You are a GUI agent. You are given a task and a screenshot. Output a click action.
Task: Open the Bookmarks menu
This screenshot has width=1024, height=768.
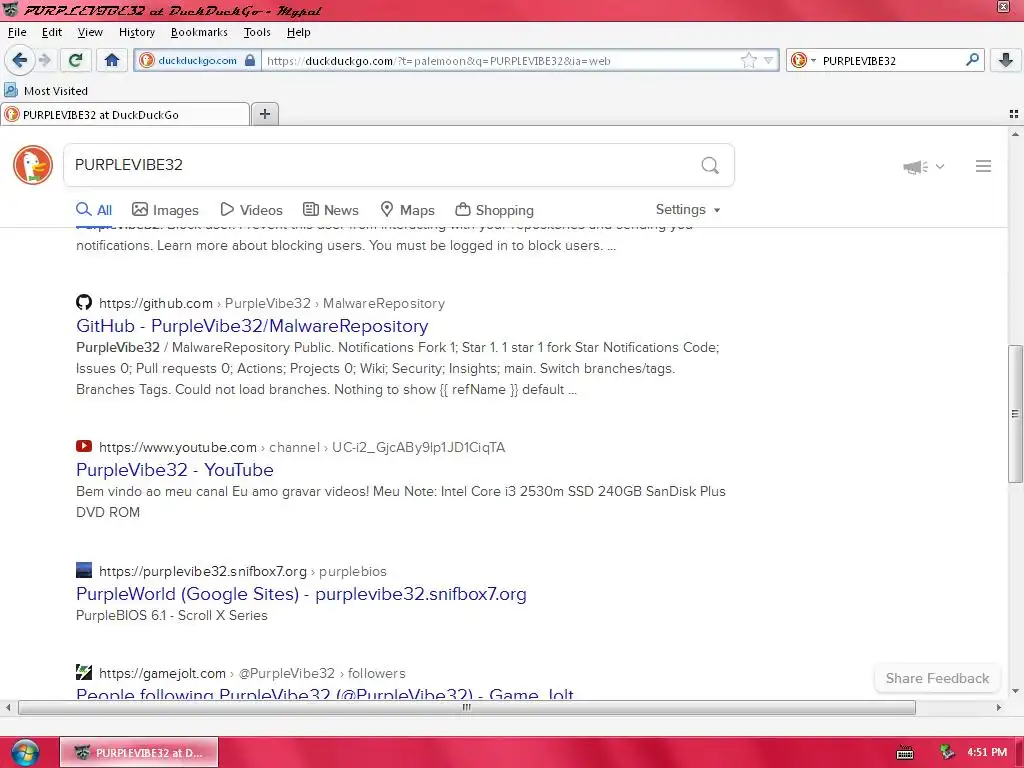tap(199, 32)
